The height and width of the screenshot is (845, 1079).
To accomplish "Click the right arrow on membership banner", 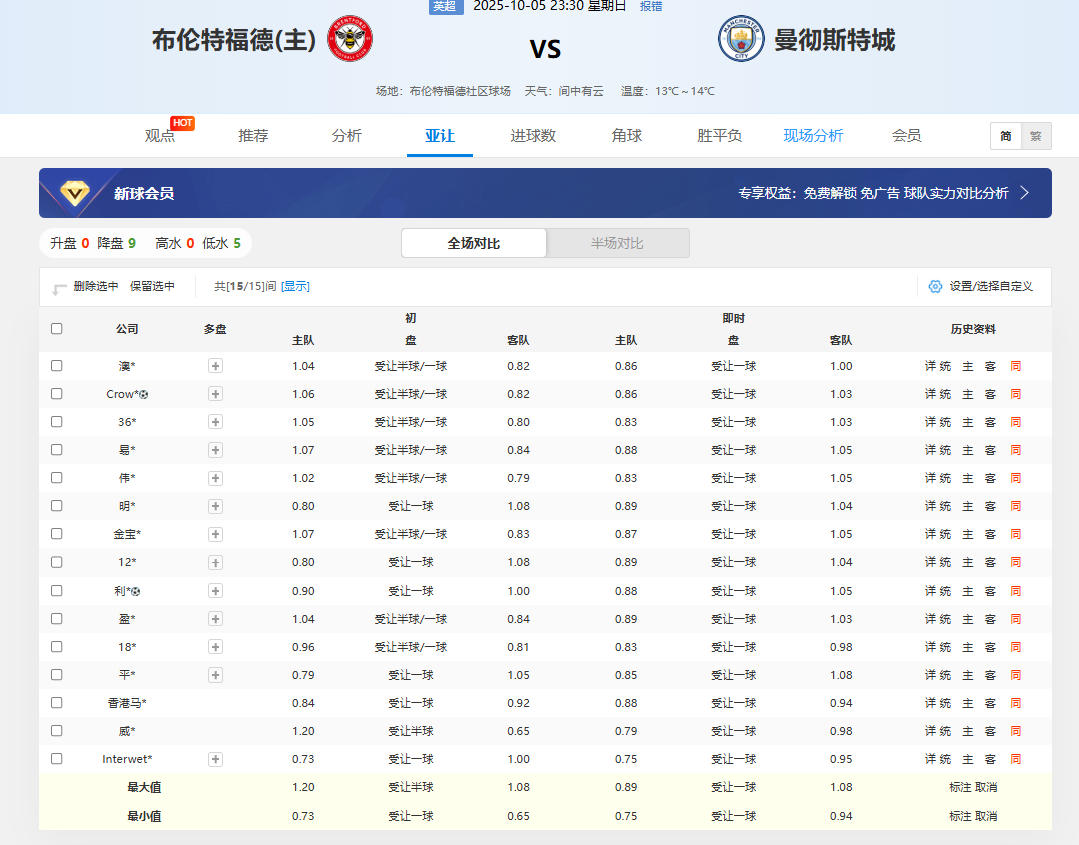I will (x=1024, y=193).
